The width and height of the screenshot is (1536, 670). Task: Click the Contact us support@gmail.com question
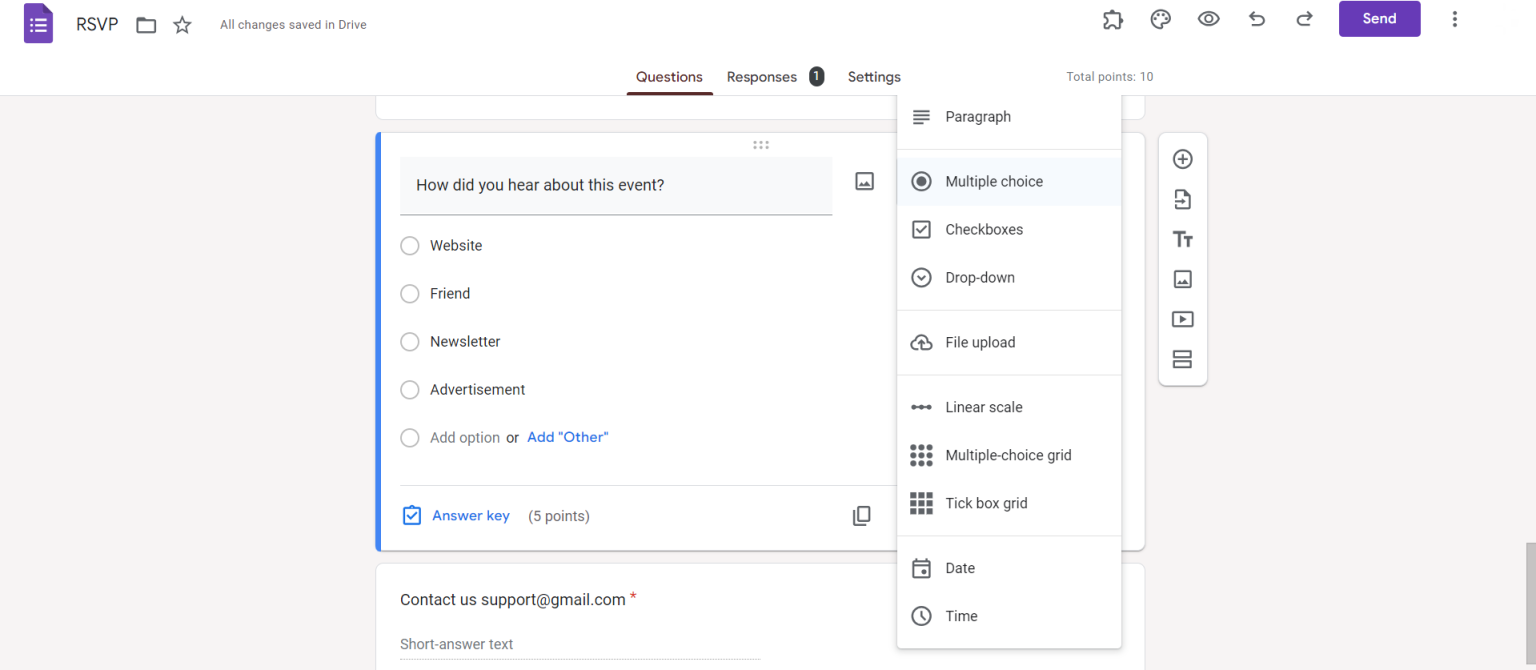[513, 599]
